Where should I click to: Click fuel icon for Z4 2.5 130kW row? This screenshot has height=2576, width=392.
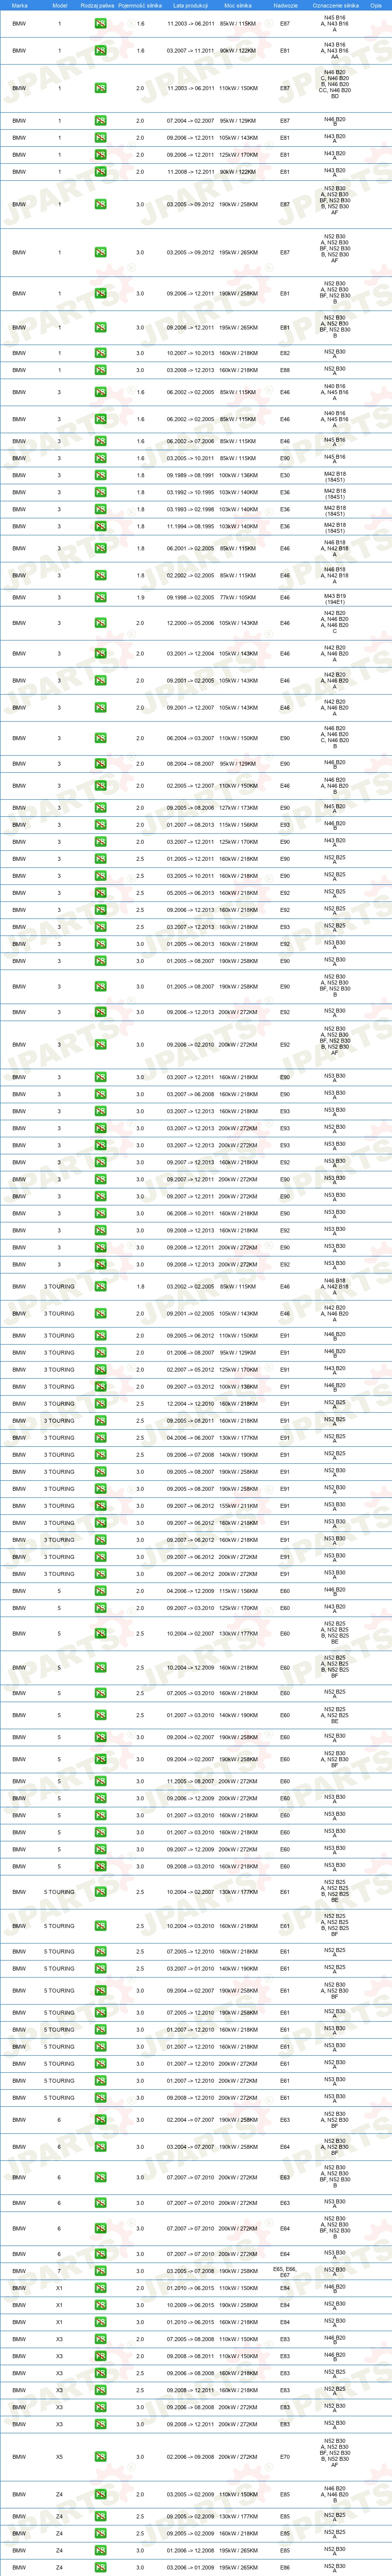[x=100, y=2517]
